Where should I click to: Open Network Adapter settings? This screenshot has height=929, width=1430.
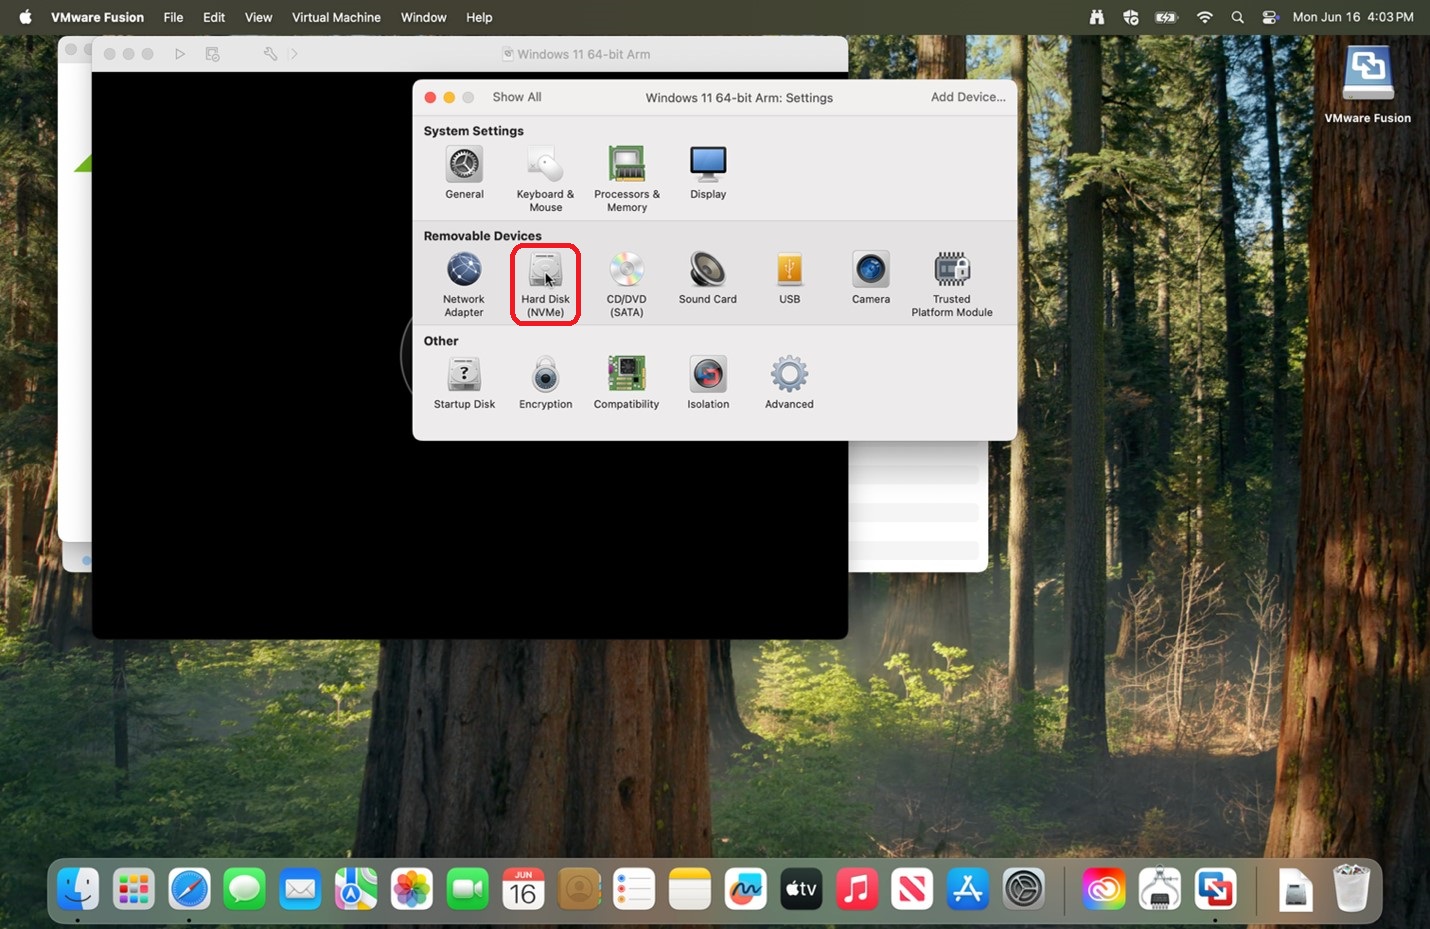tap(464, 284)
